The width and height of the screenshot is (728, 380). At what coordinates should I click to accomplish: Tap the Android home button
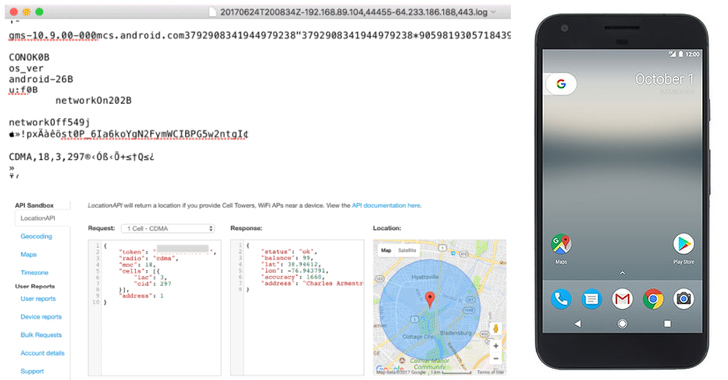[622, 323]
